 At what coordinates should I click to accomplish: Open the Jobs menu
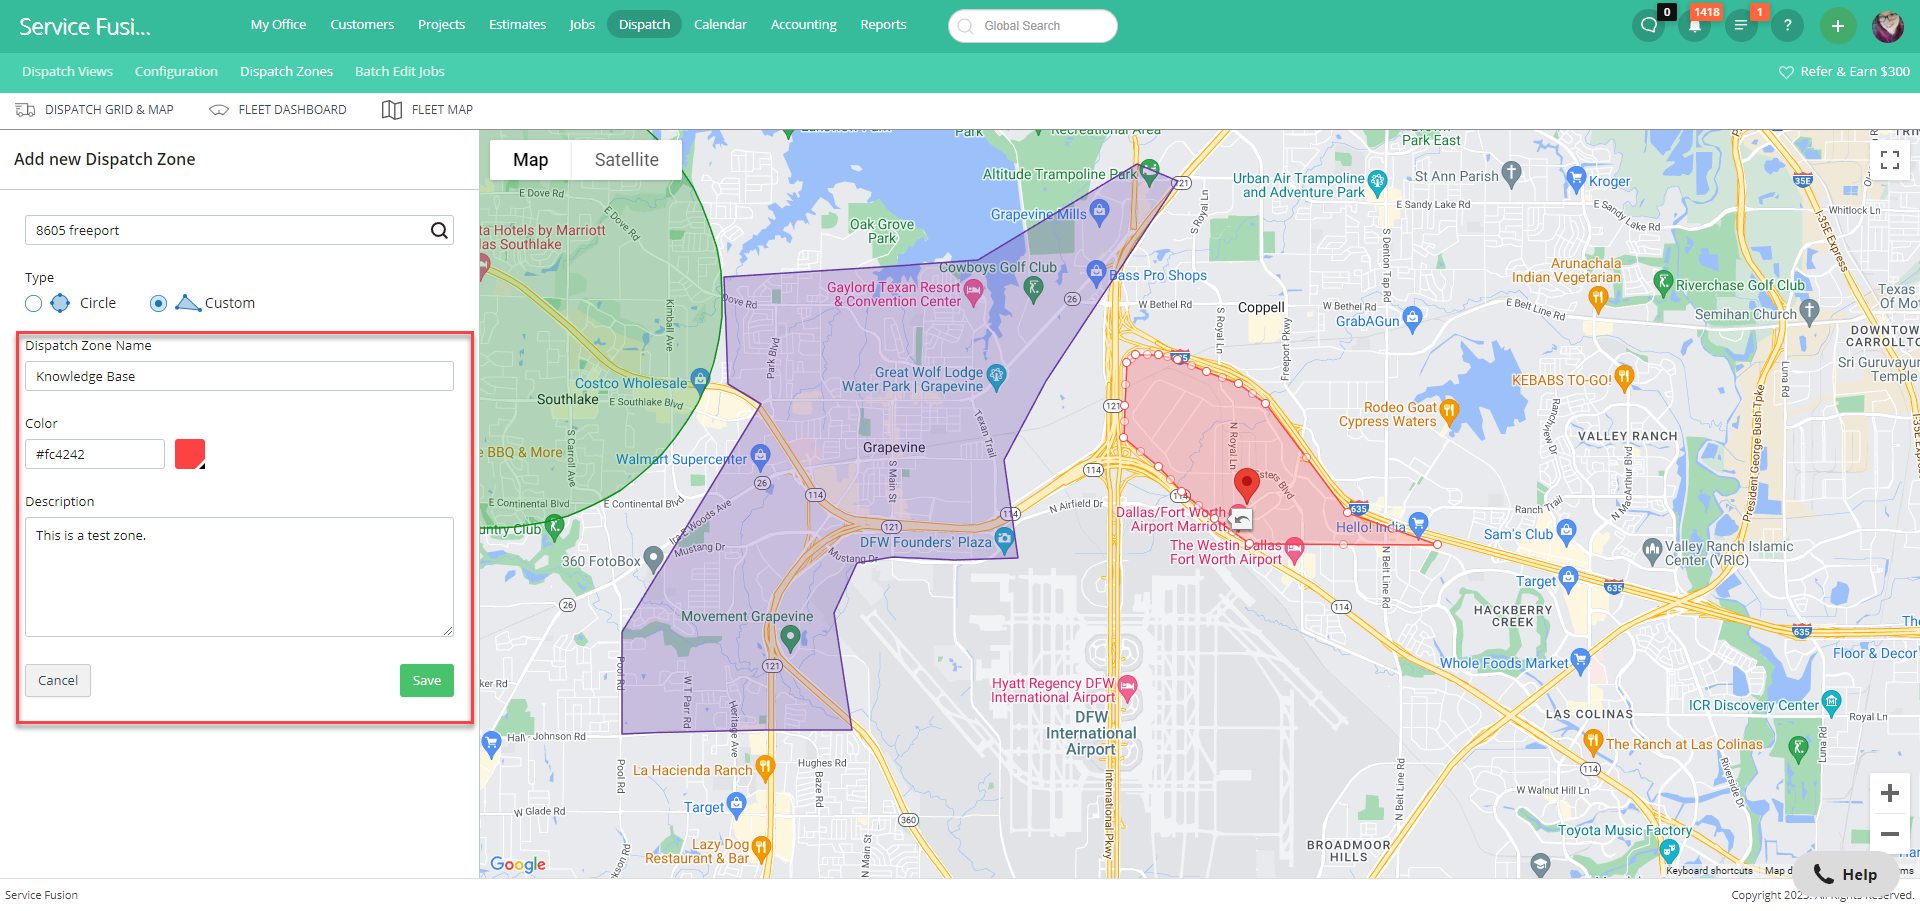coord(582,25)
